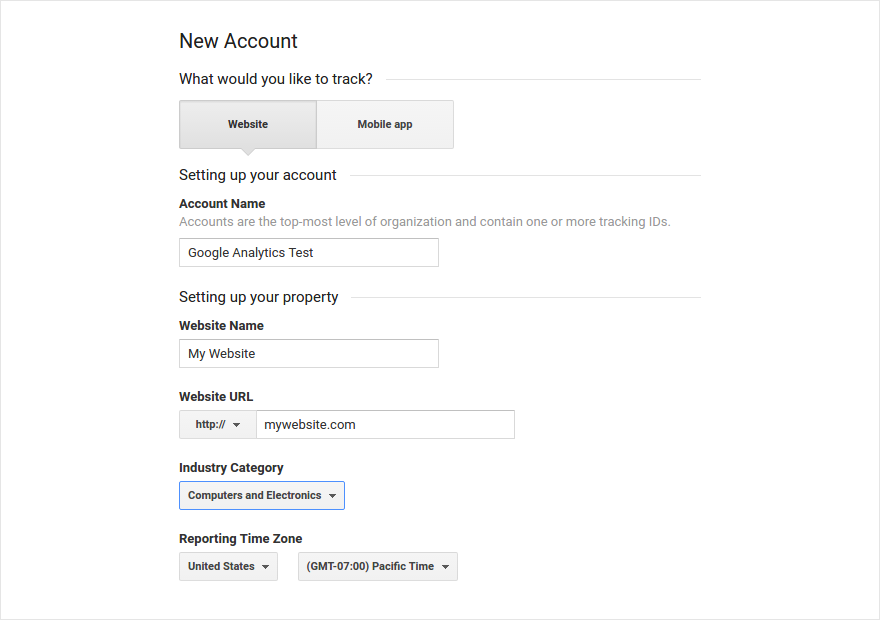Switch to the Mobile app tab

385,125
